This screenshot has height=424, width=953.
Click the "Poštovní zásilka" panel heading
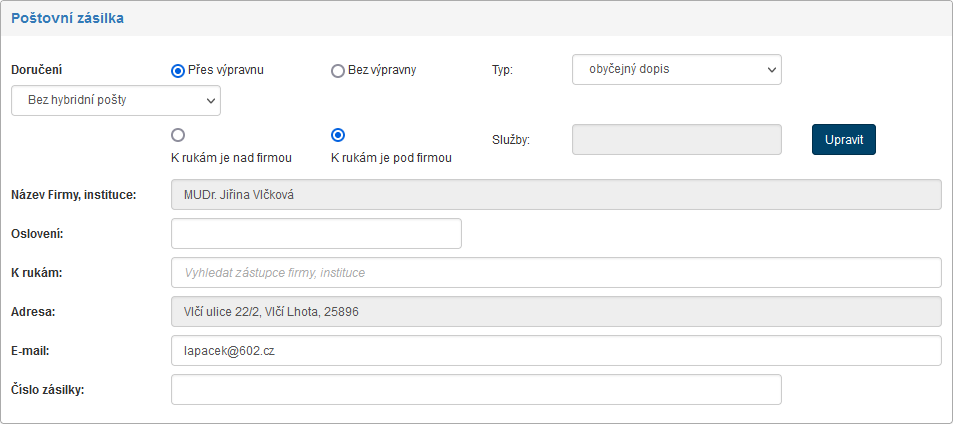tap(67, 18)
